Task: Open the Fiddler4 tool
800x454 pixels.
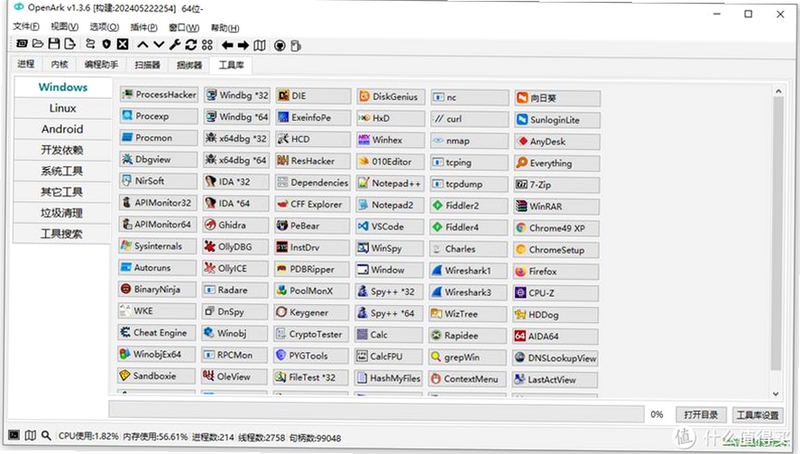Action: point(469,228)
